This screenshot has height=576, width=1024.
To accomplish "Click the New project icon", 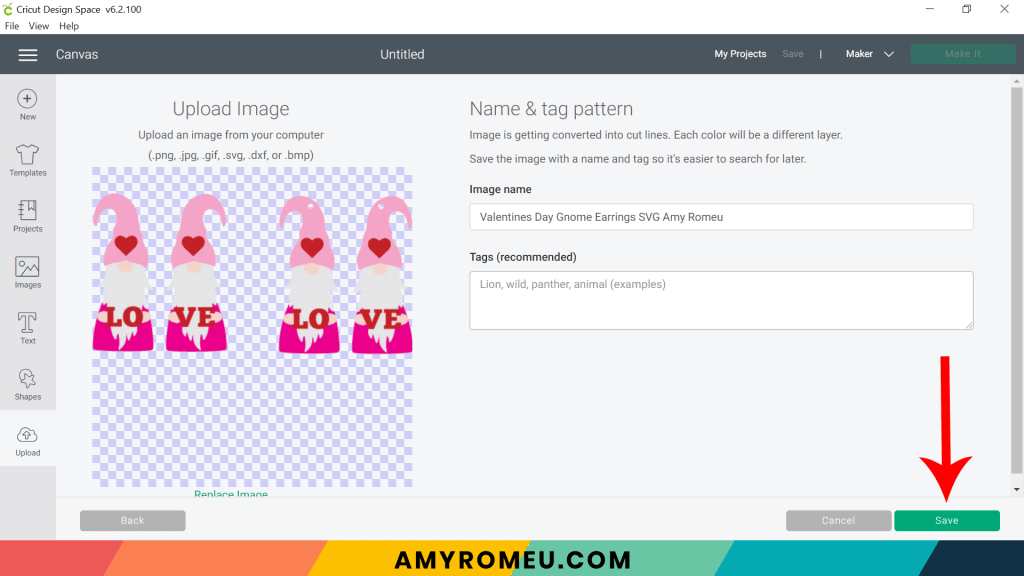I will (27, 105).
